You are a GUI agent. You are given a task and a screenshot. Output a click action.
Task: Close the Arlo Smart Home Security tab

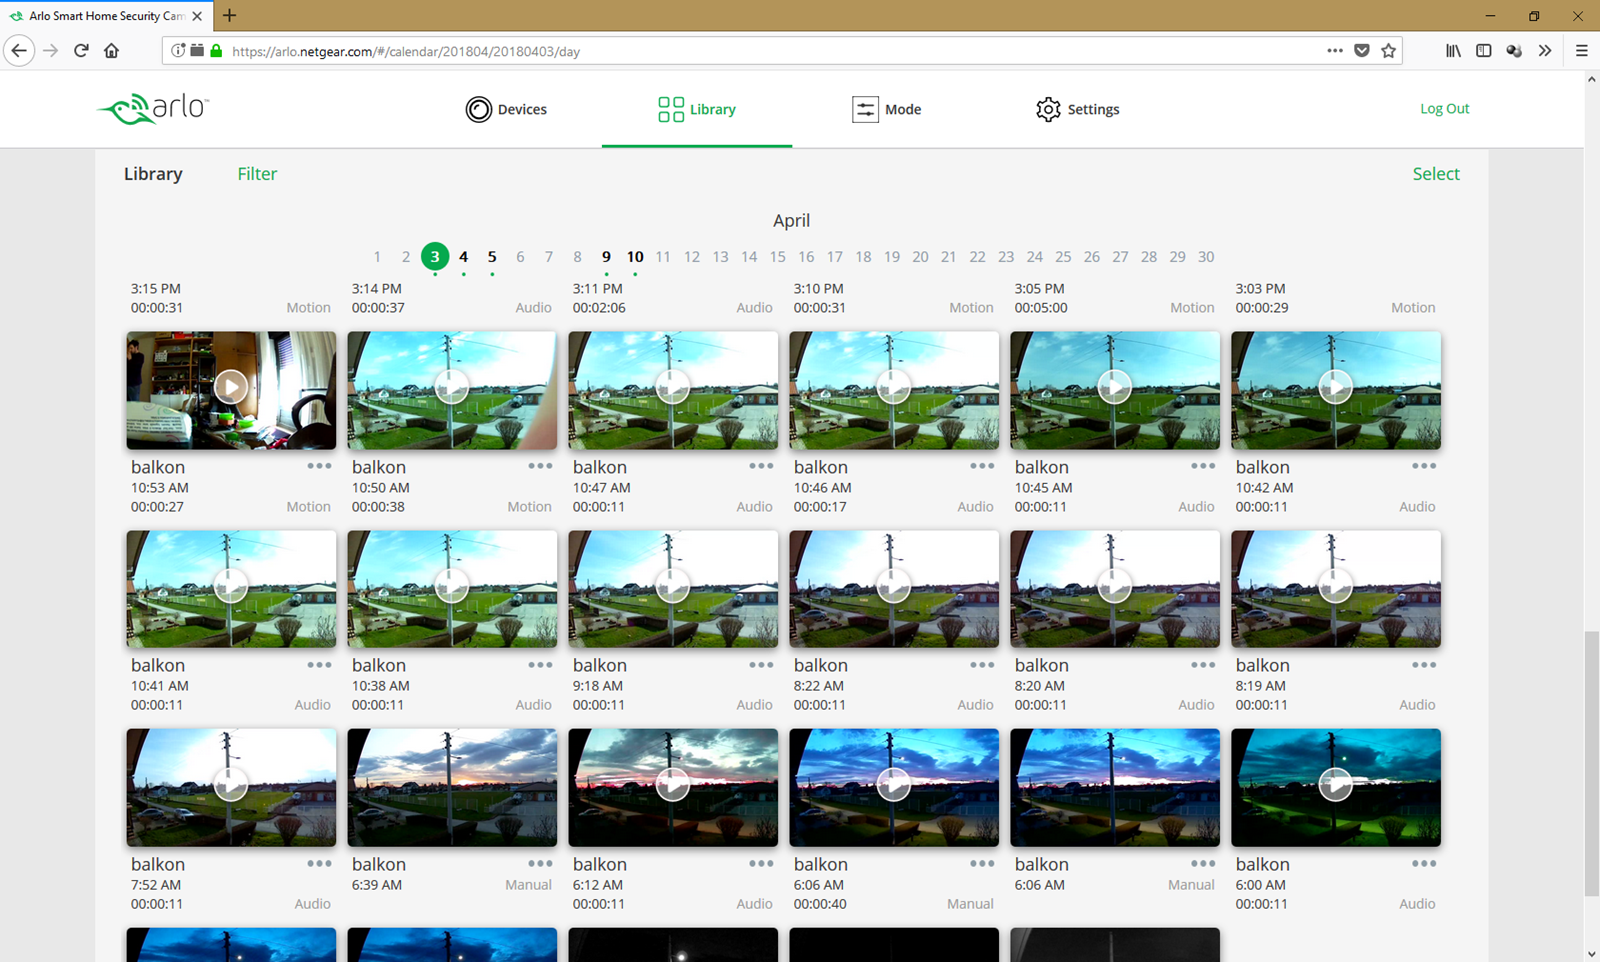pyautogui.click(x=197, y=16)
